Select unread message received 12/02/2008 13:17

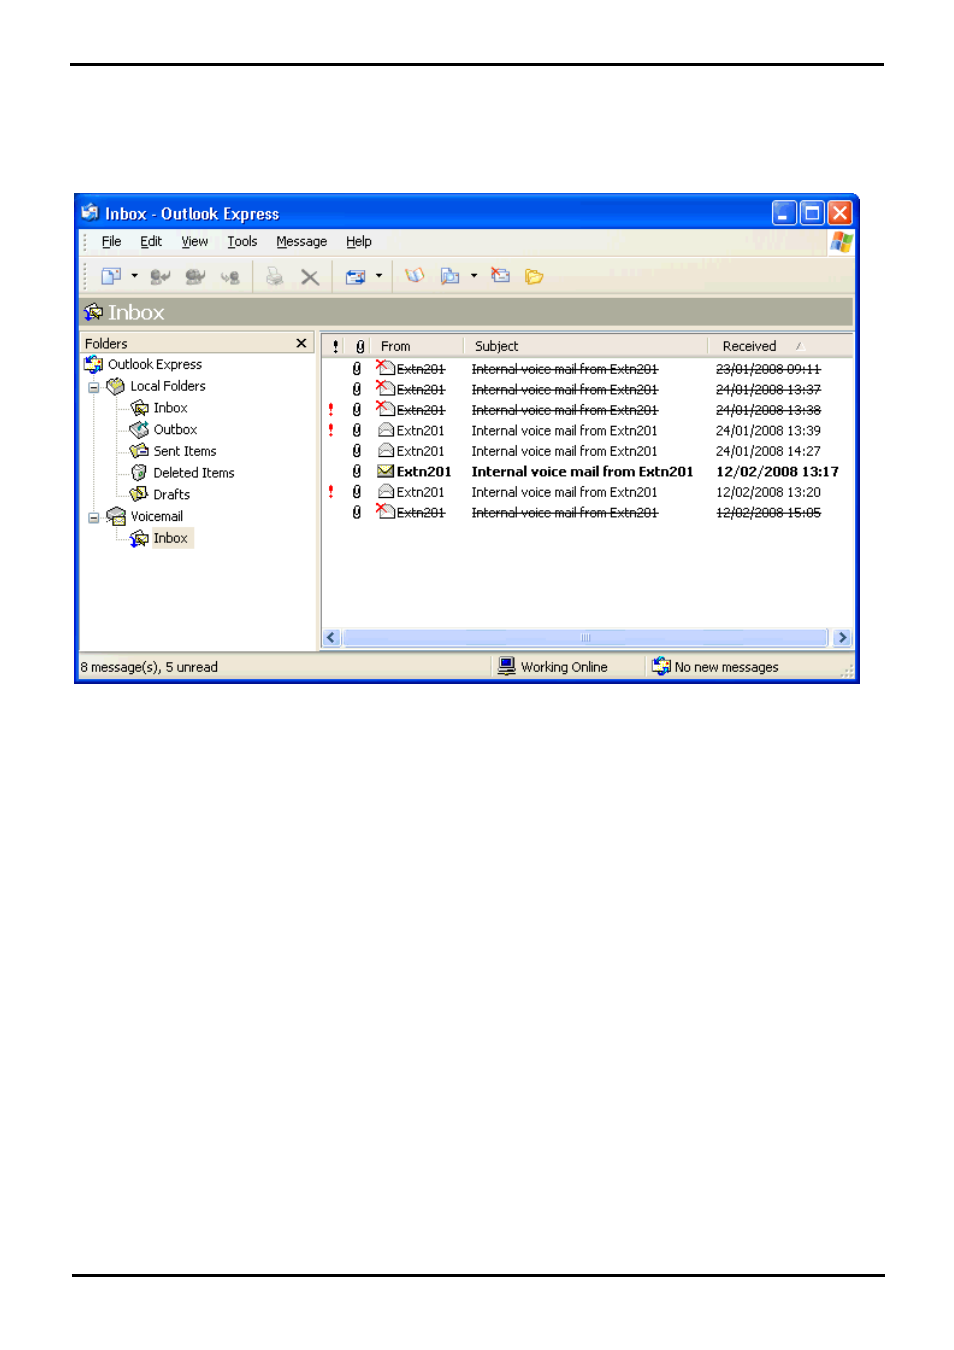click(587, 472)
